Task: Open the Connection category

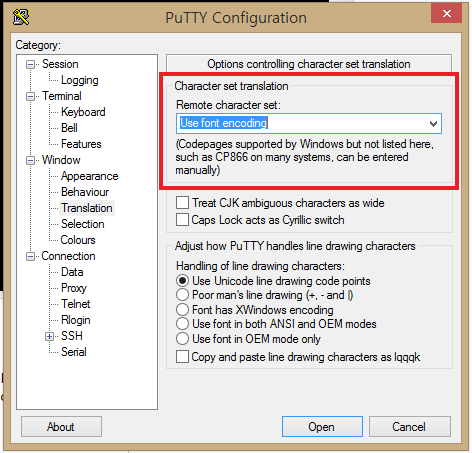Action: point(68,256)
